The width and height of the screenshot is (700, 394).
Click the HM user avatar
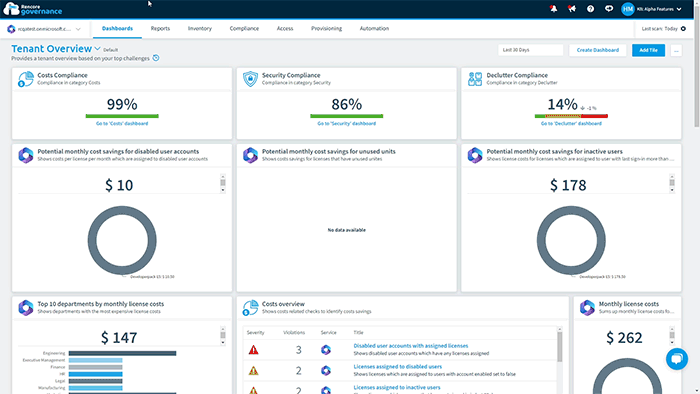(628, 9)
